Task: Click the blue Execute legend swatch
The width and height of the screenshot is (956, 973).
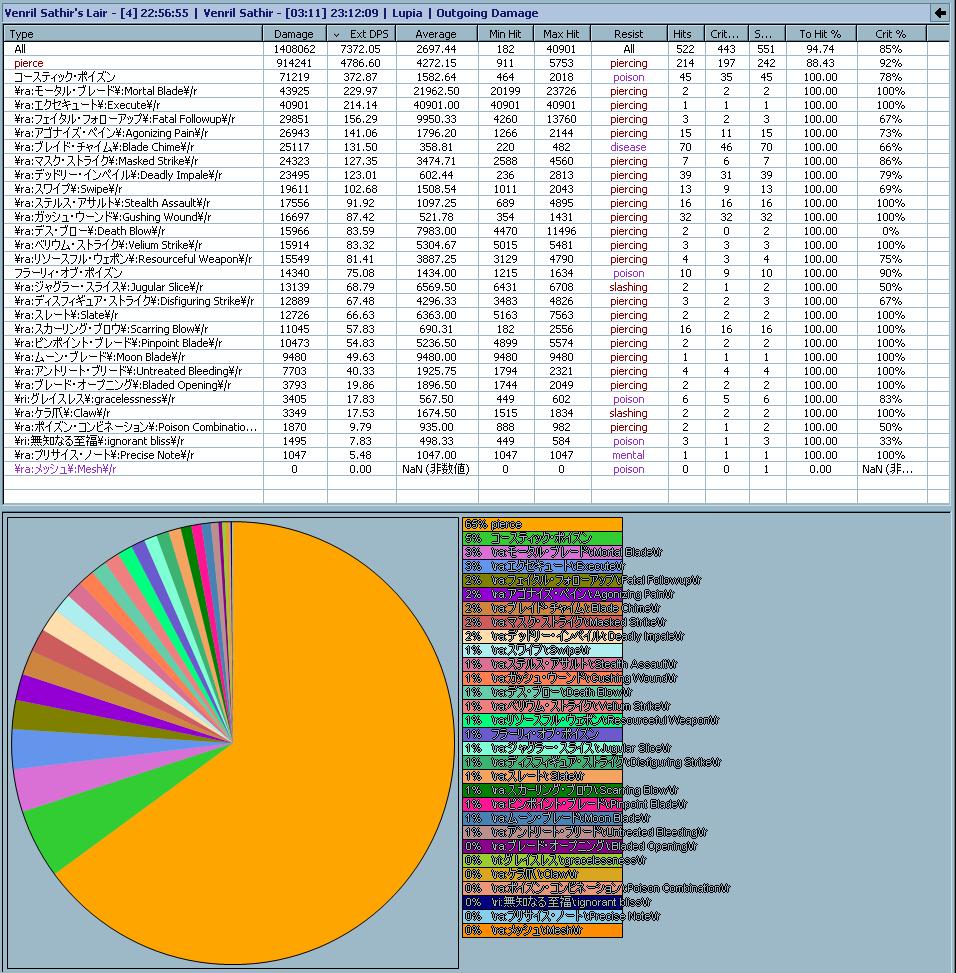Action: (x=542, y=567)
